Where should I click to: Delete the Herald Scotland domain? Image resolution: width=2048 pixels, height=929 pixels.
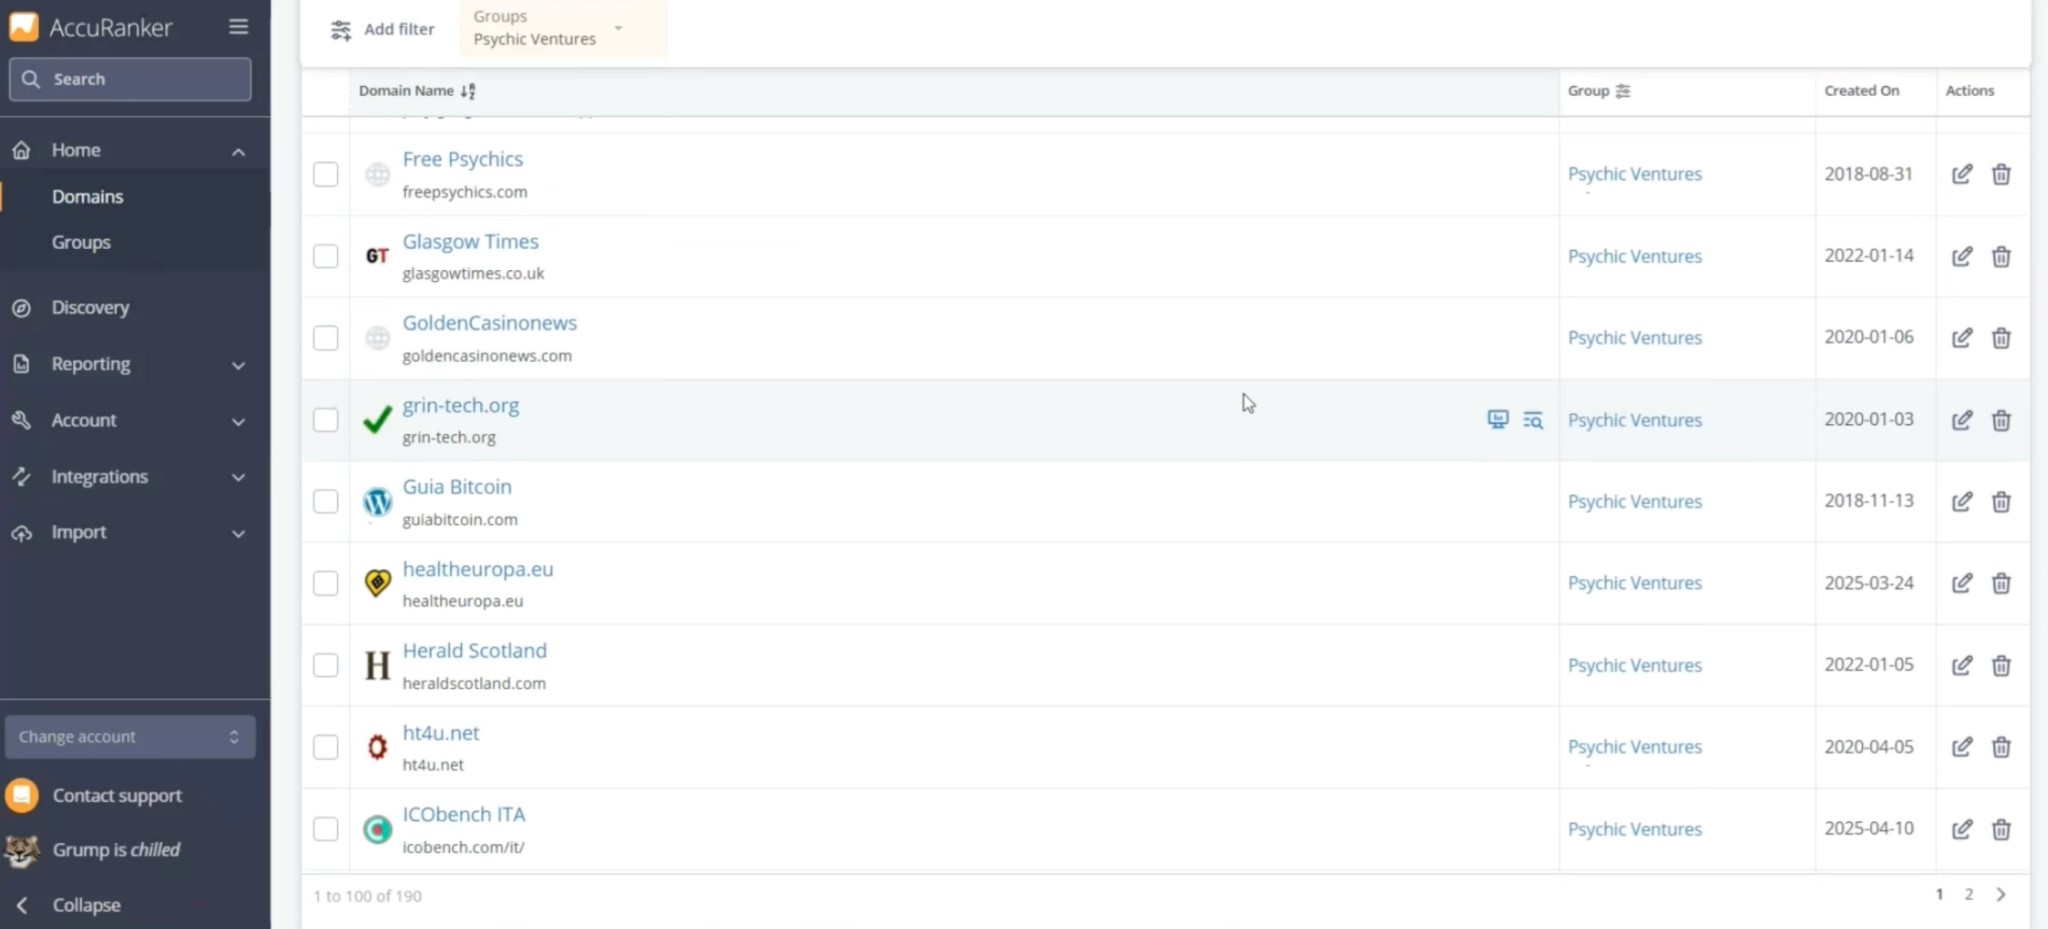[2001, 665]
